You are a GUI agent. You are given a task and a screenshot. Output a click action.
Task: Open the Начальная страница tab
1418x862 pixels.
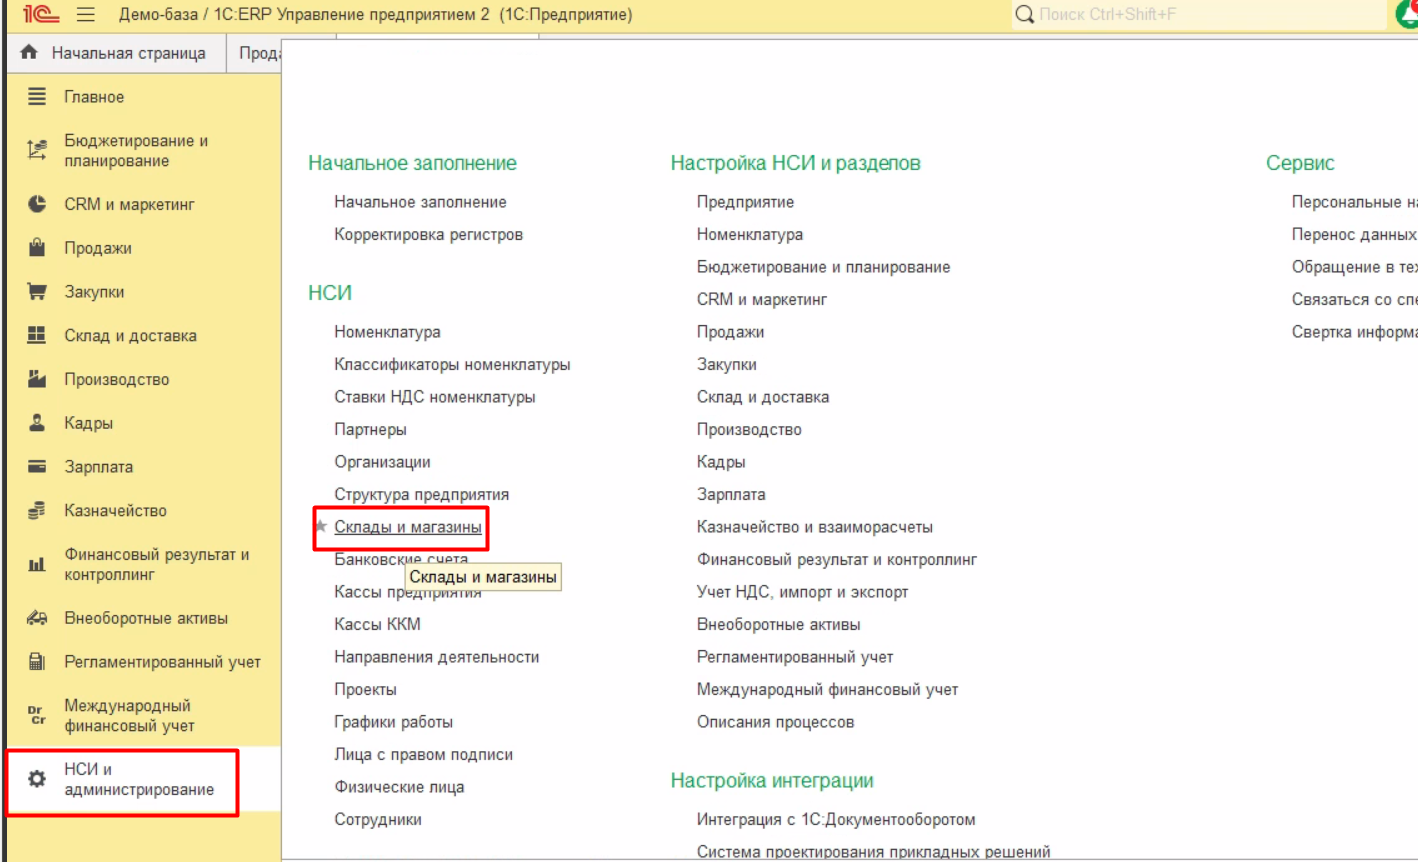(116, 53)
